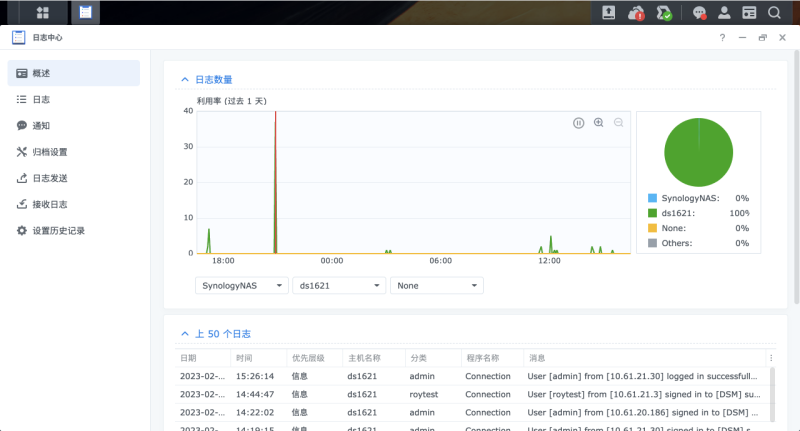The width and height of the screenshot is (800, 431).
Task: Click the green ds1621 legend swatch
Action: click(652, 213)
